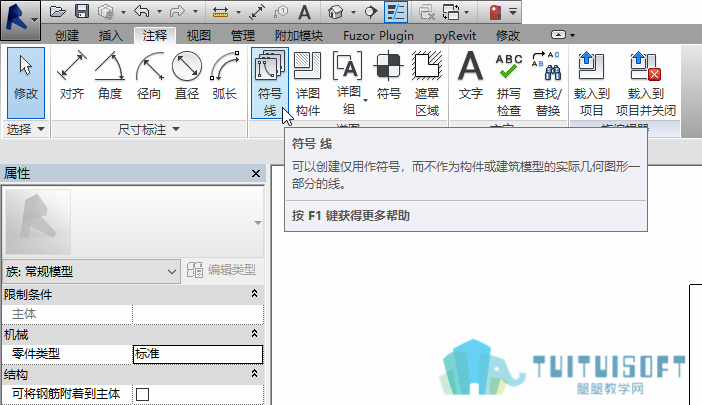Select the Modify (修改) arrow tool

click(26, 83)
